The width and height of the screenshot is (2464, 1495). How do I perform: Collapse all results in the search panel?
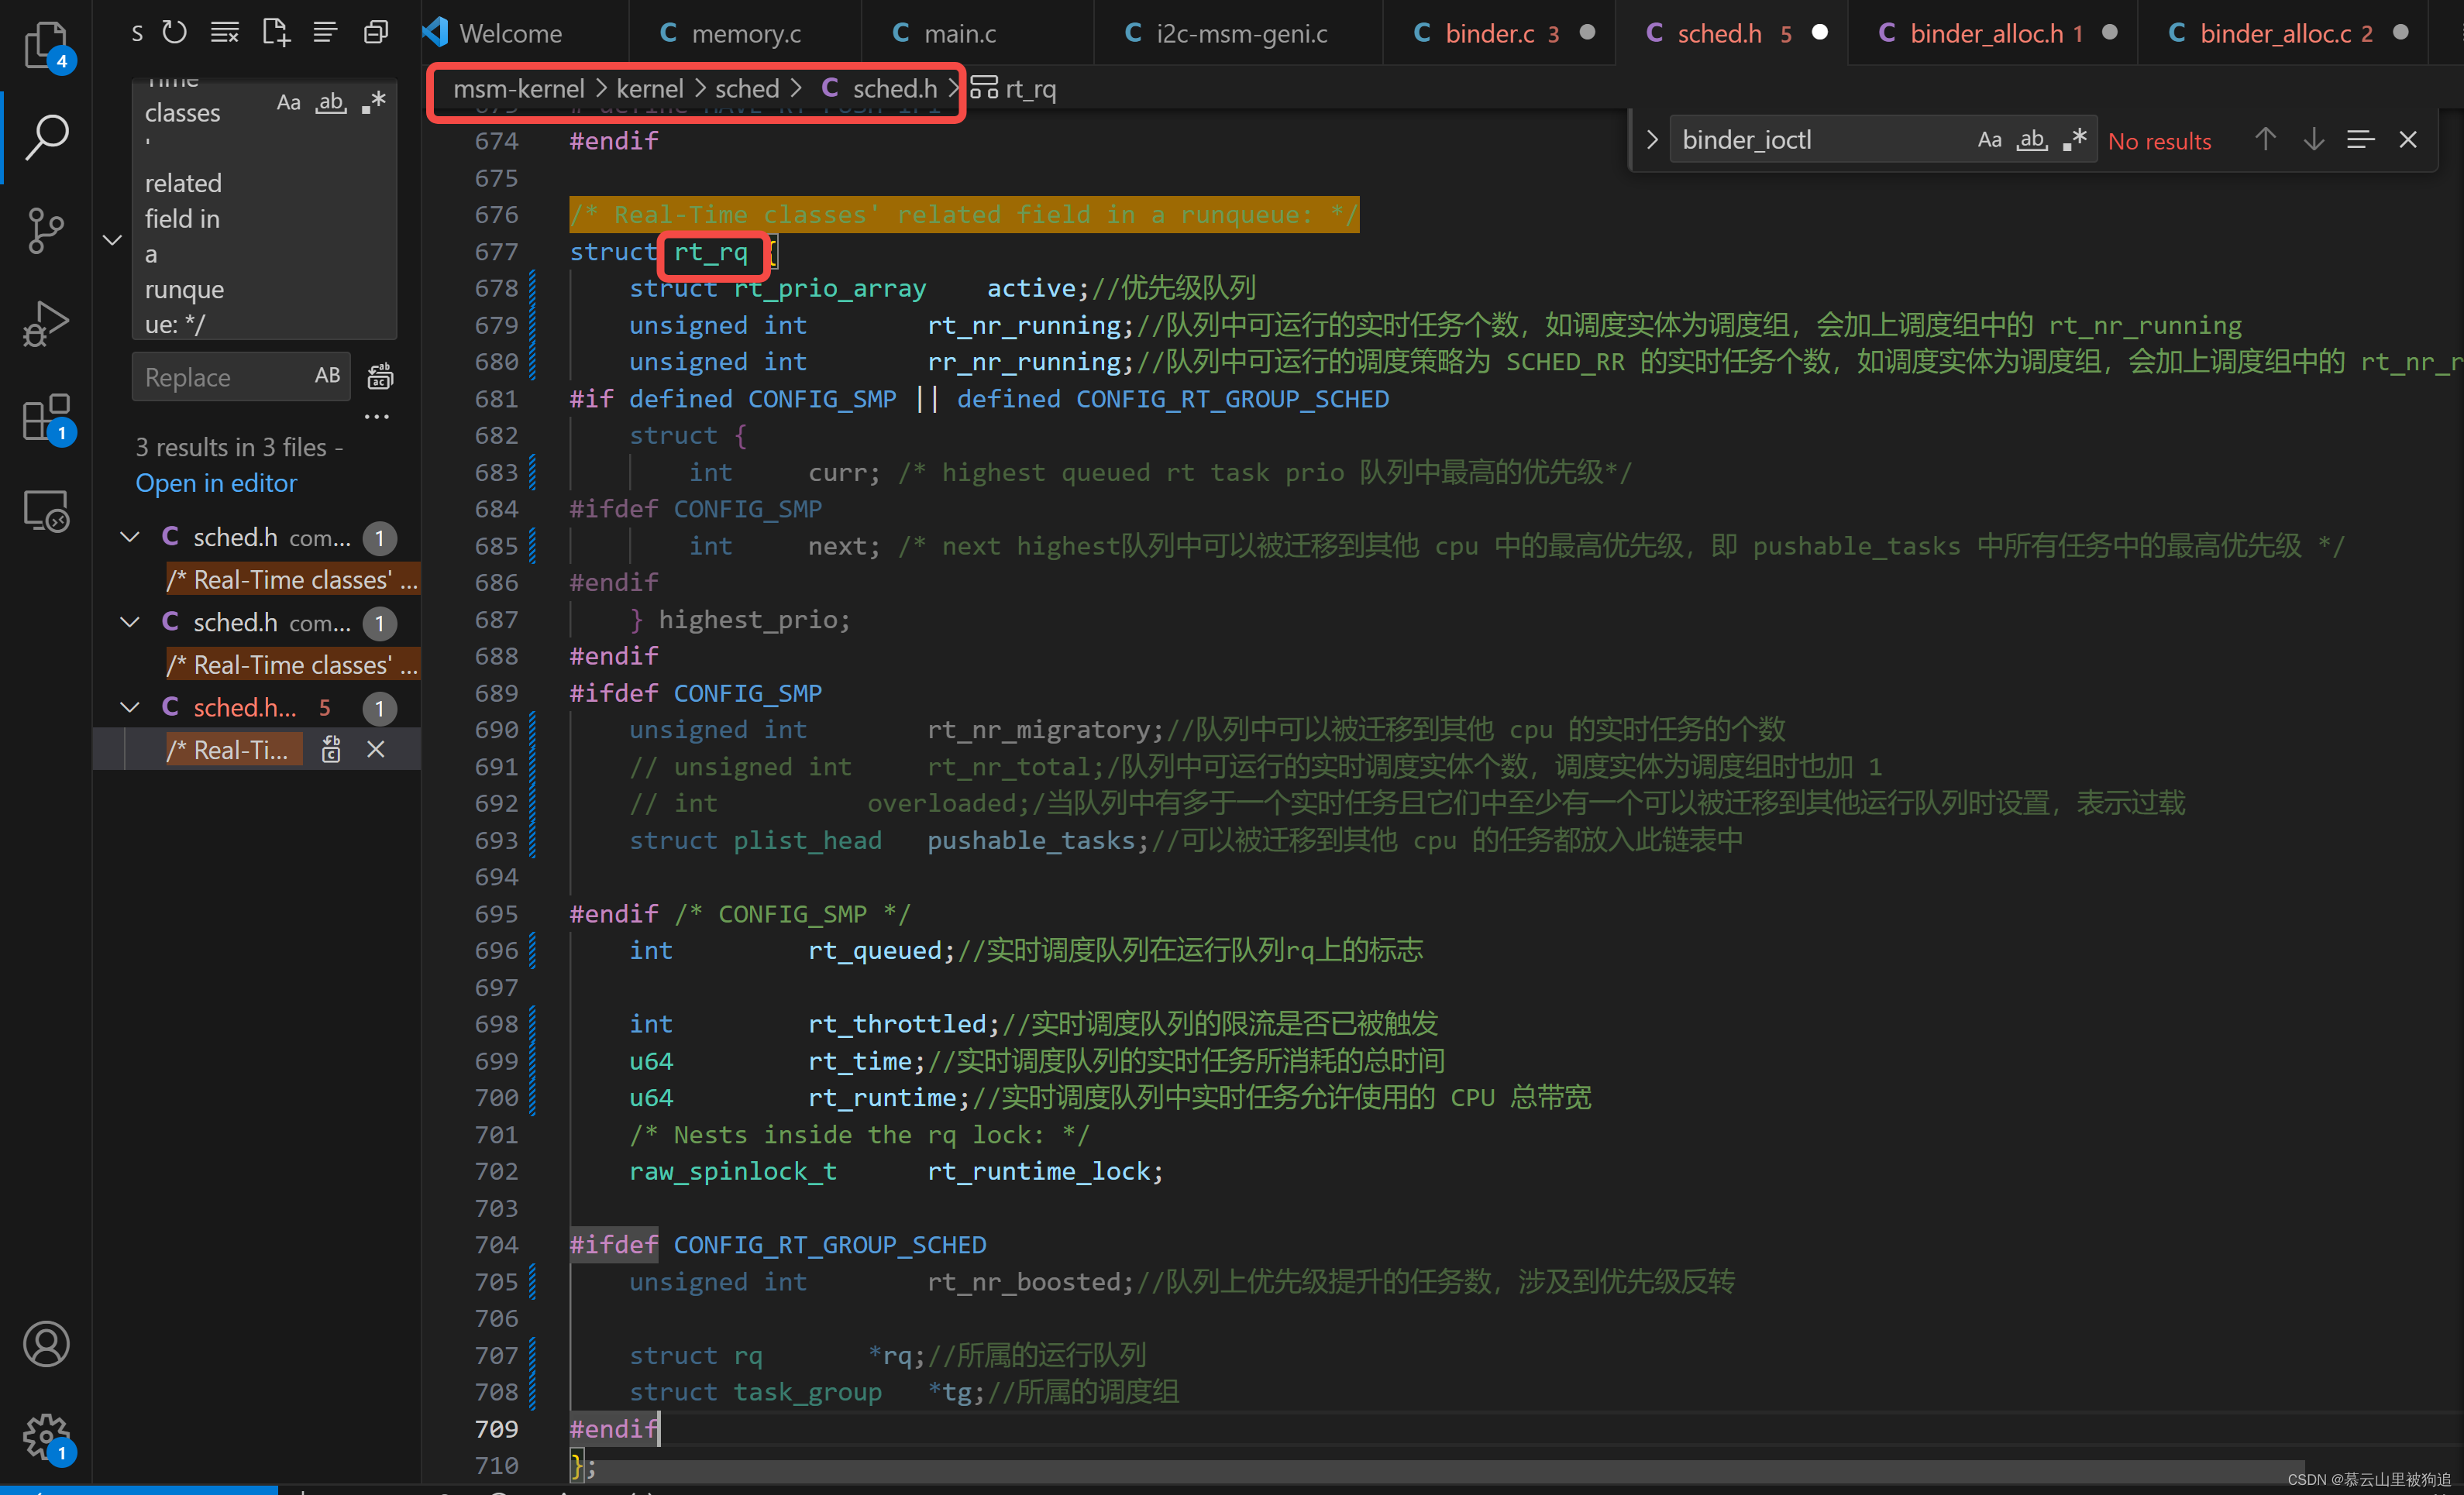point(375,31)
